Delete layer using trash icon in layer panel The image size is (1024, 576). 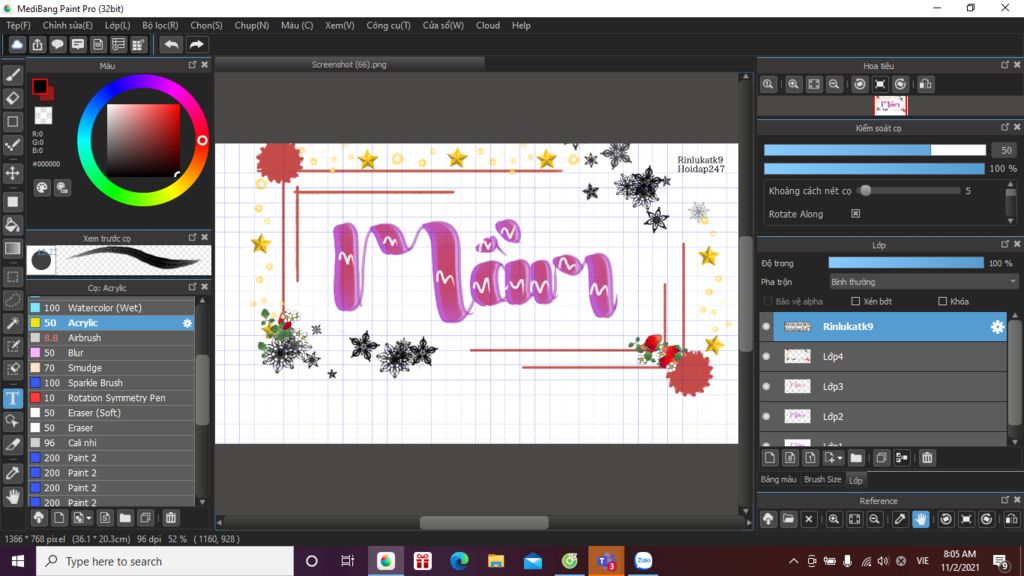(x=927, y=458)
